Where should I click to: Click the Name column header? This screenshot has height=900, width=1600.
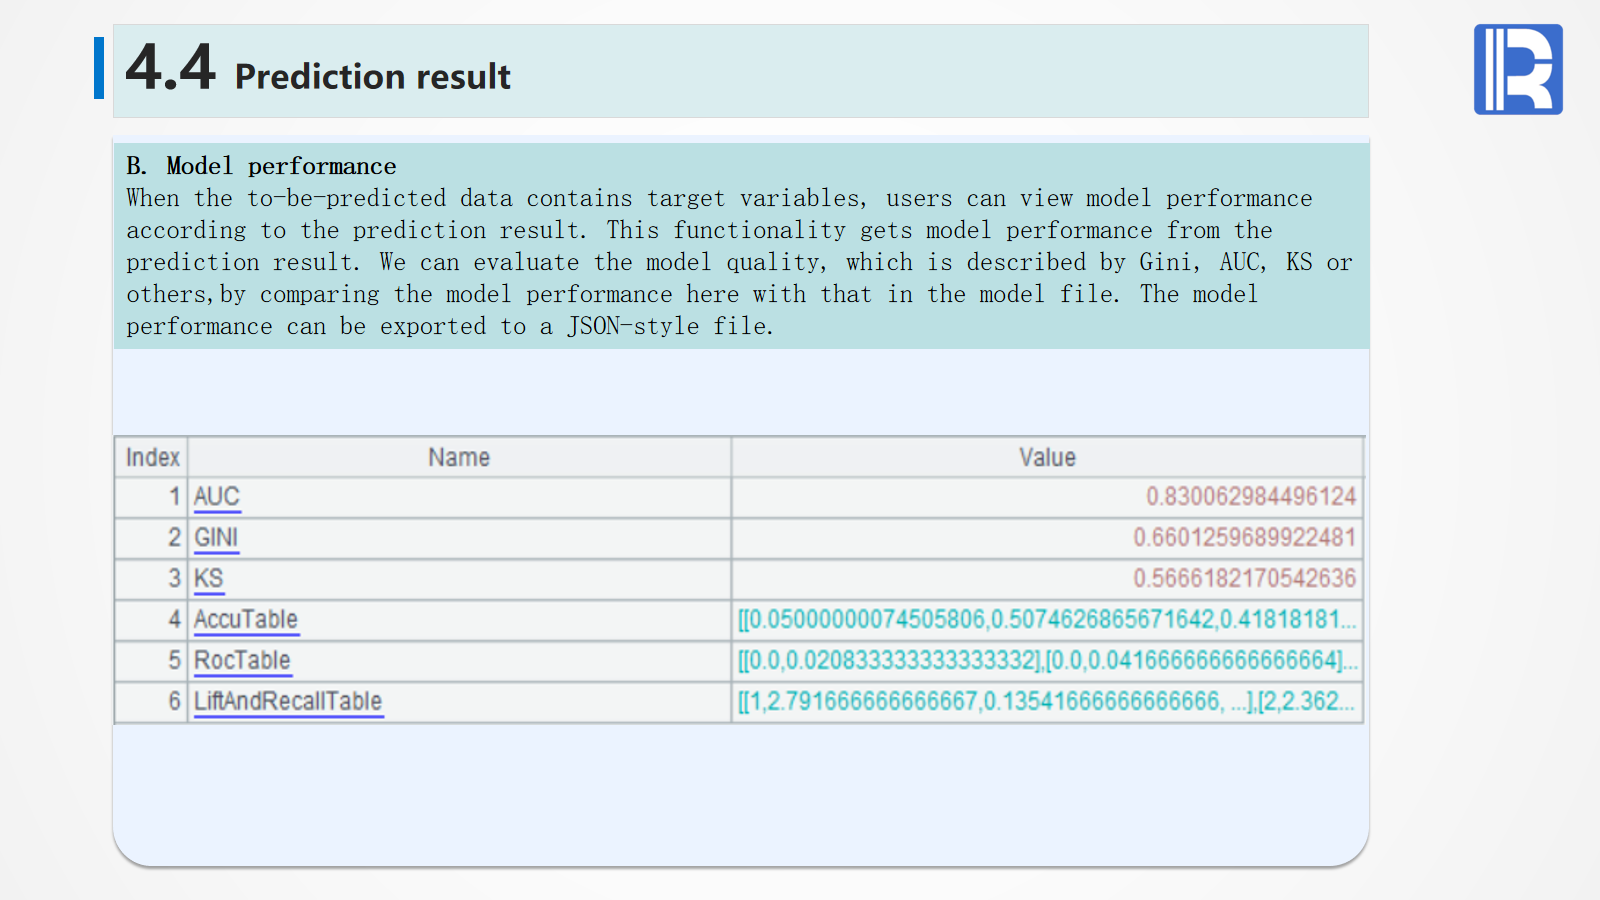pos(459,457)
